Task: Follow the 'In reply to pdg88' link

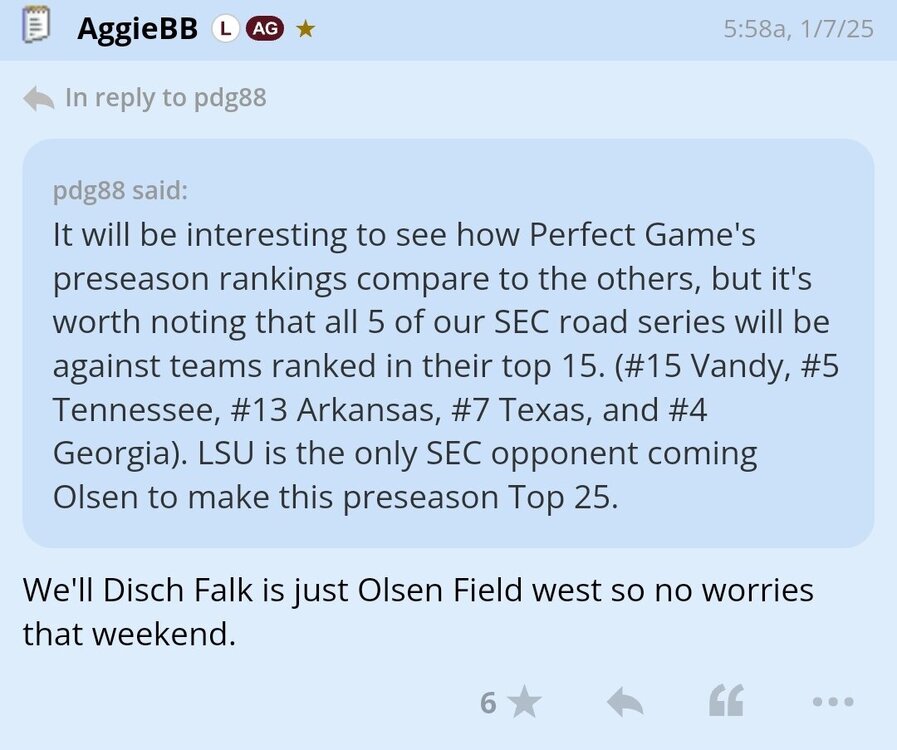Action: coord(165,98)
